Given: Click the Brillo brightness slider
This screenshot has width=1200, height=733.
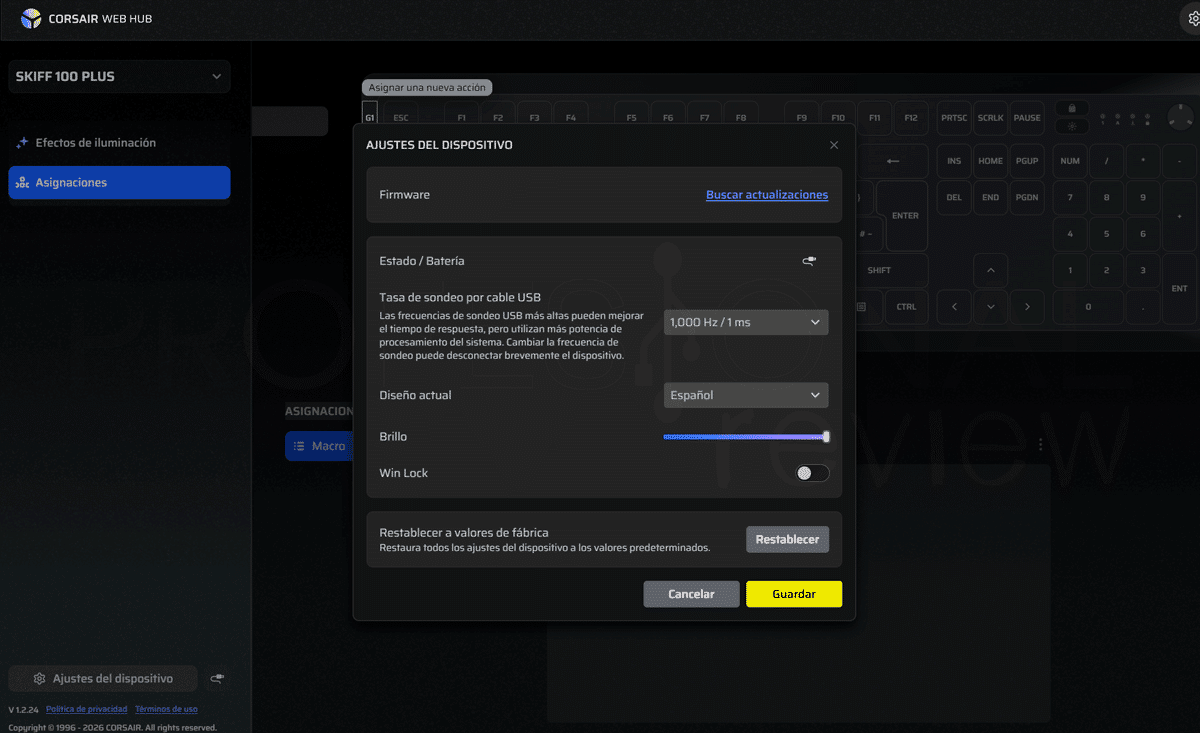Looking at the screenshot, I should pyautogui.click(x=746, y=437).
